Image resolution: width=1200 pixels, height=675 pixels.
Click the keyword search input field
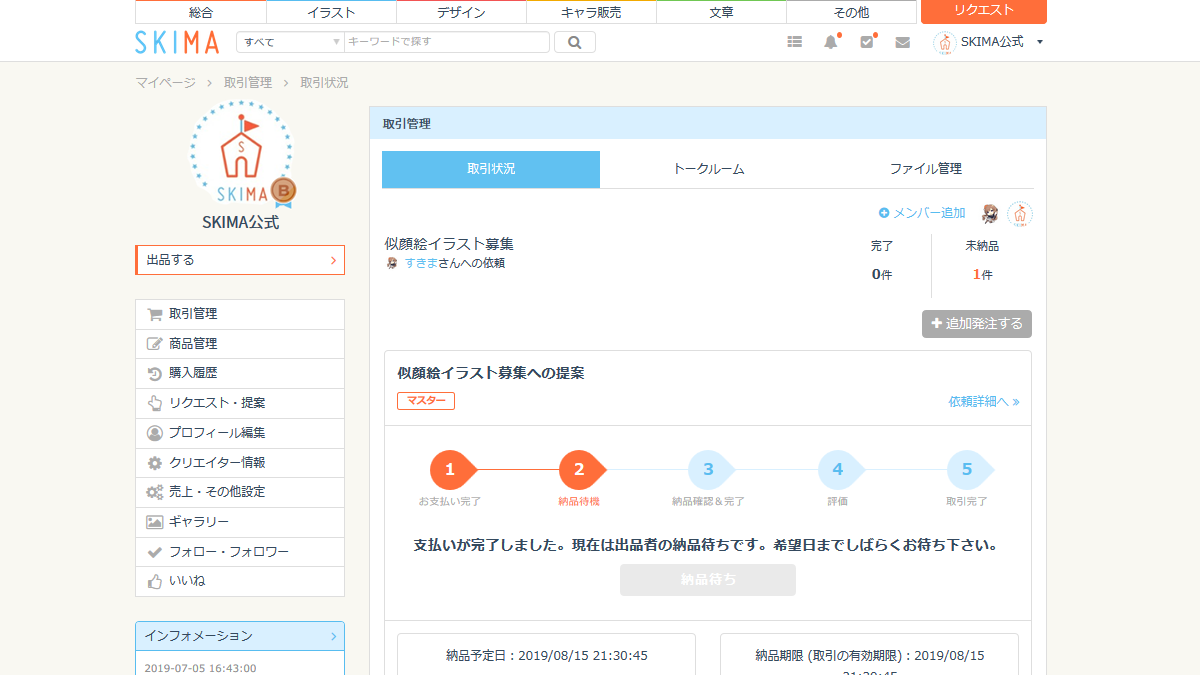(446, 42)
